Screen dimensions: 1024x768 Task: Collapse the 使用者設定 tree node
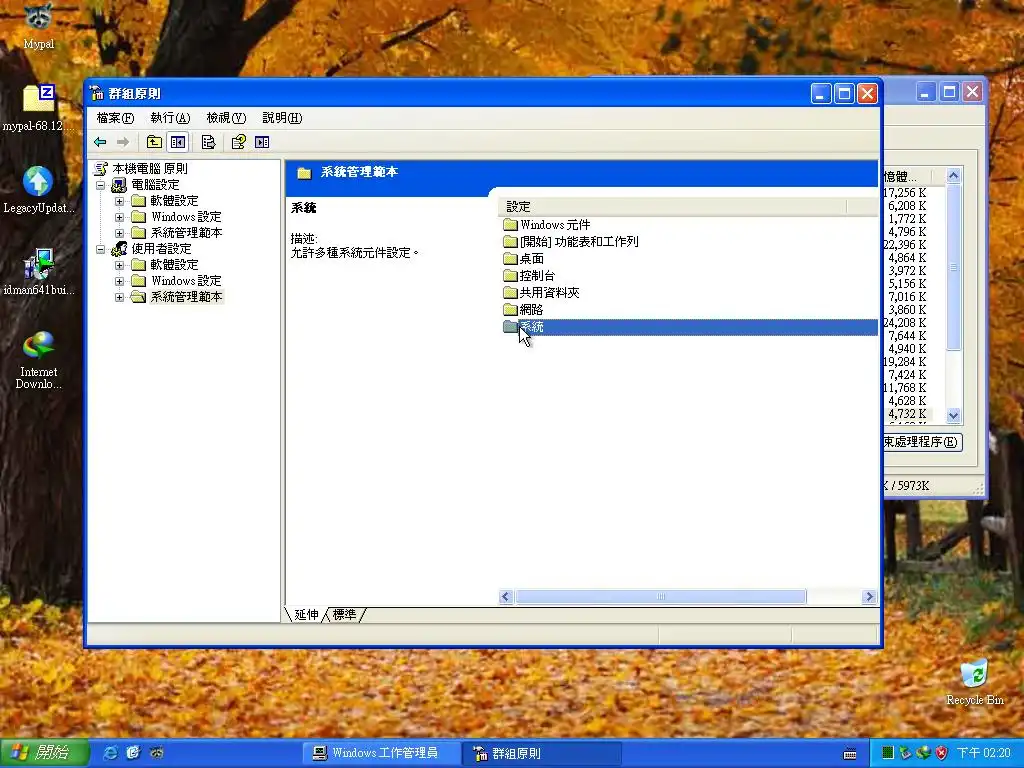coord(101,249)
